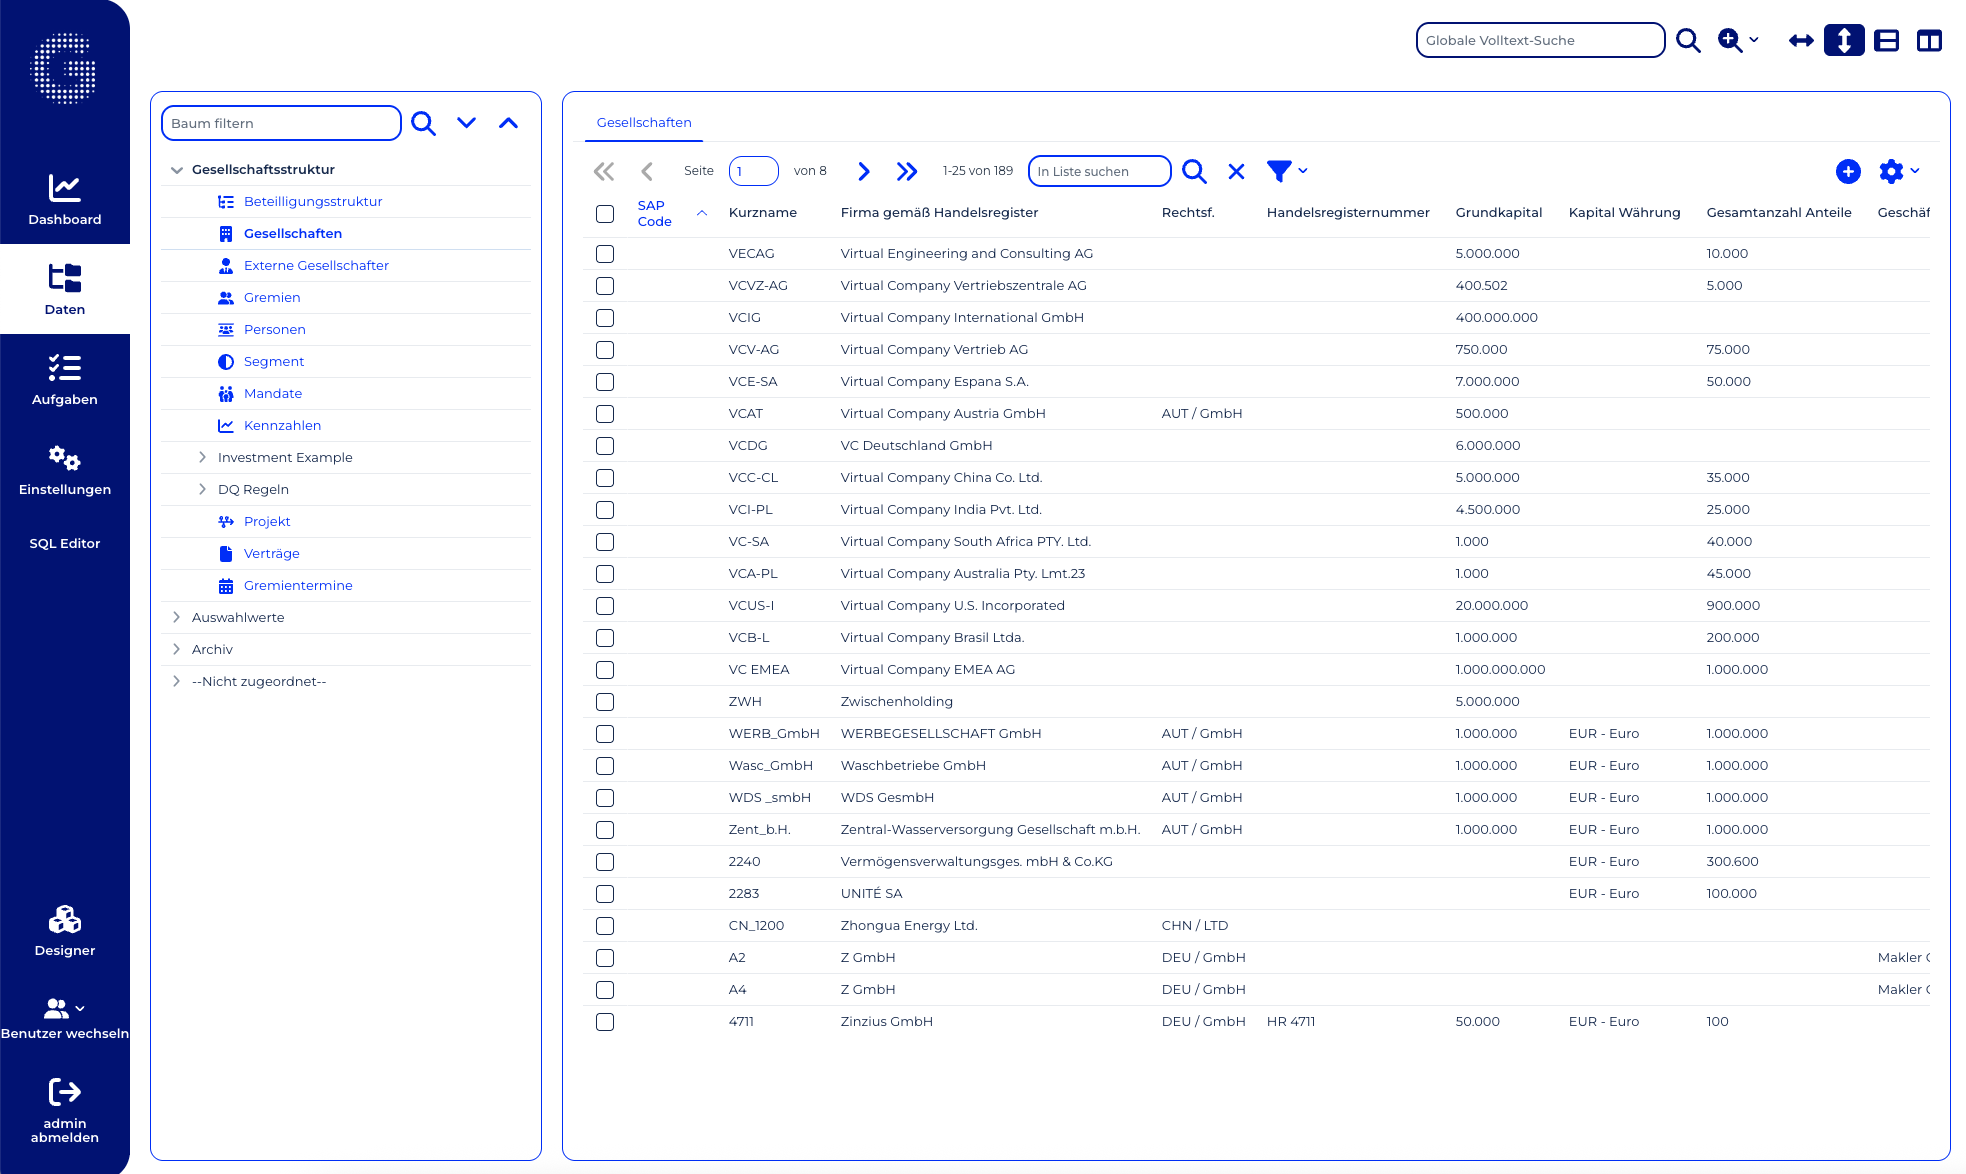Open the Dashboard icon in the sidebar
Image resolution: width=1966 pixels, height=1174 pixels.
[x=64, y=188]
